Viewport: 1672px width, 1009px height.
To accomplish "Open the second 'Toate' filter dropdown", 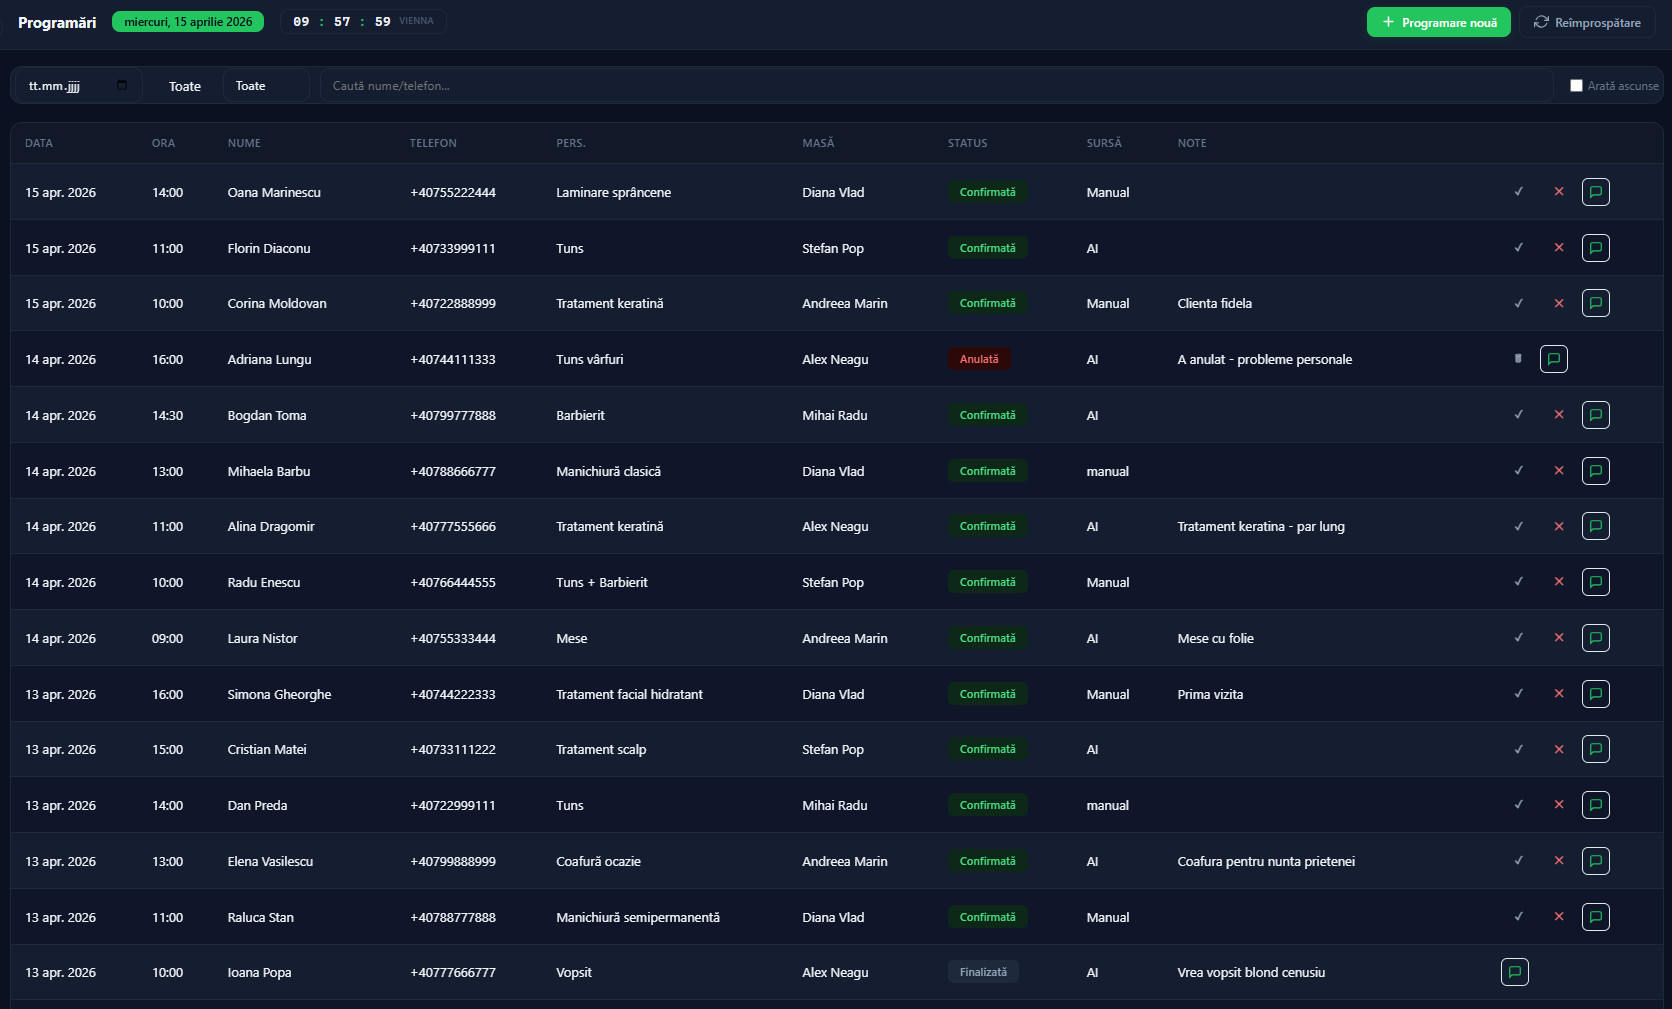I will point(264,86).
